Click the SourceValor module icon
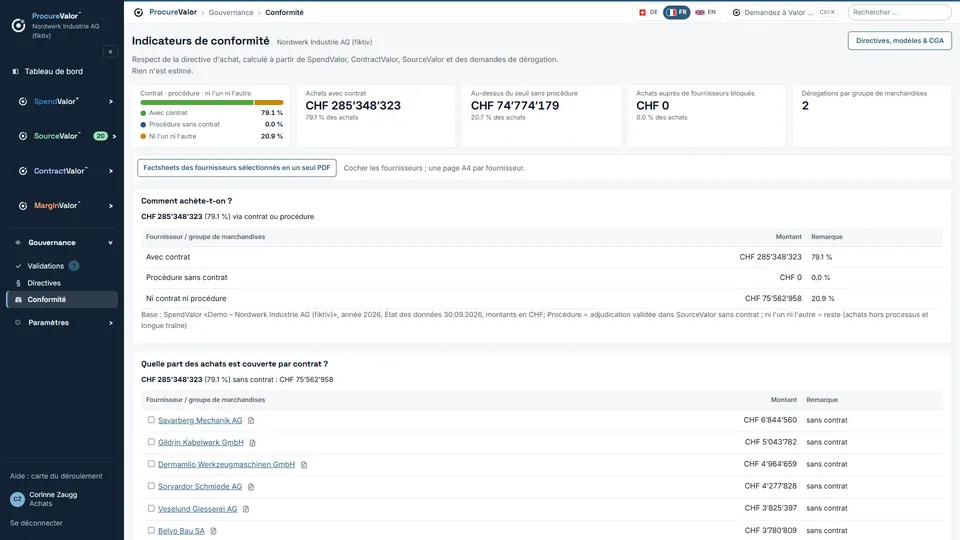 pos(23,136)
